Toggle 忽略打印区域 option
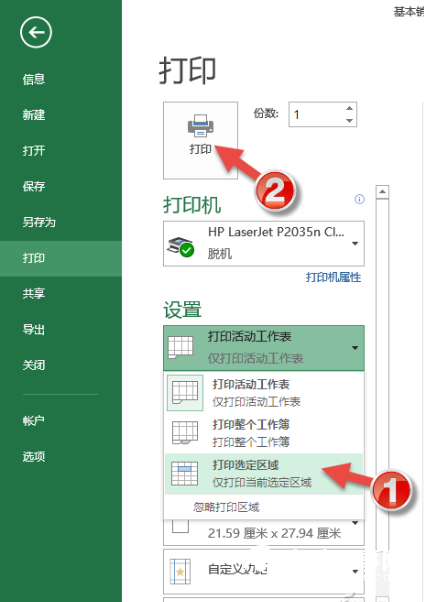Image resolution: width=424 pixels, height=602 pixels. (x=226, y=507)
